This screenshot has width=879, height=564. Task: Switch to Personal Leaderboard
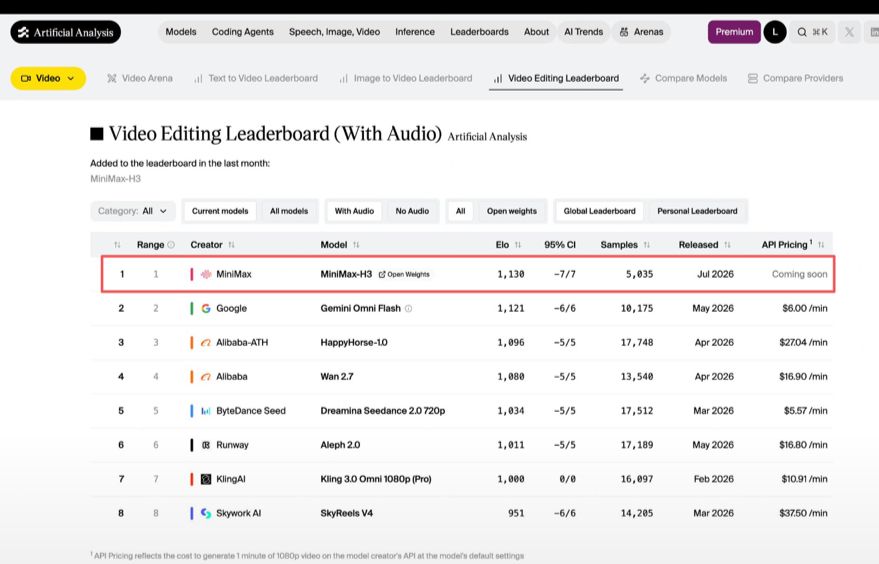click(x=697, y=211)
